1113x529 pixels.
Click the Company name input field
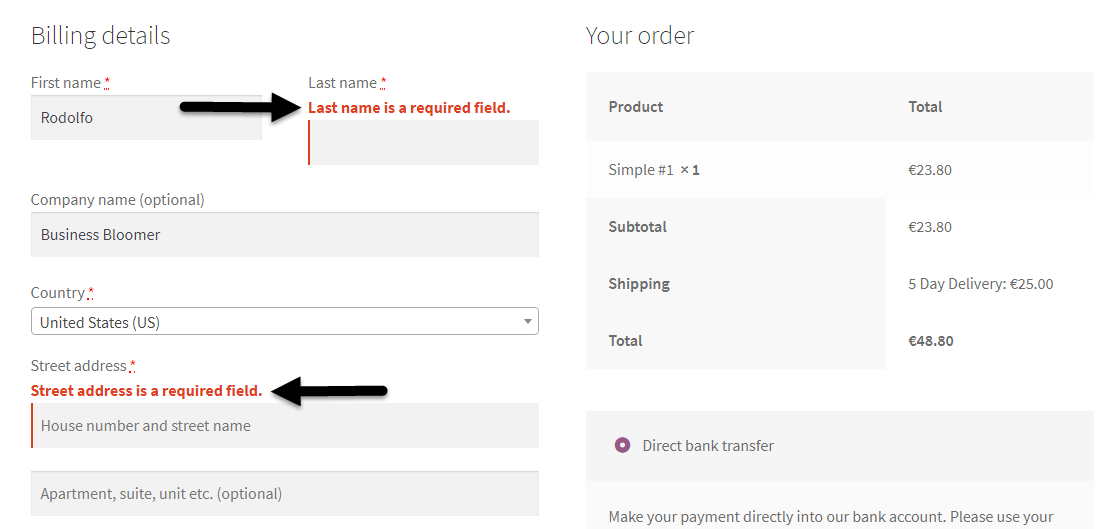coord(285,235)
